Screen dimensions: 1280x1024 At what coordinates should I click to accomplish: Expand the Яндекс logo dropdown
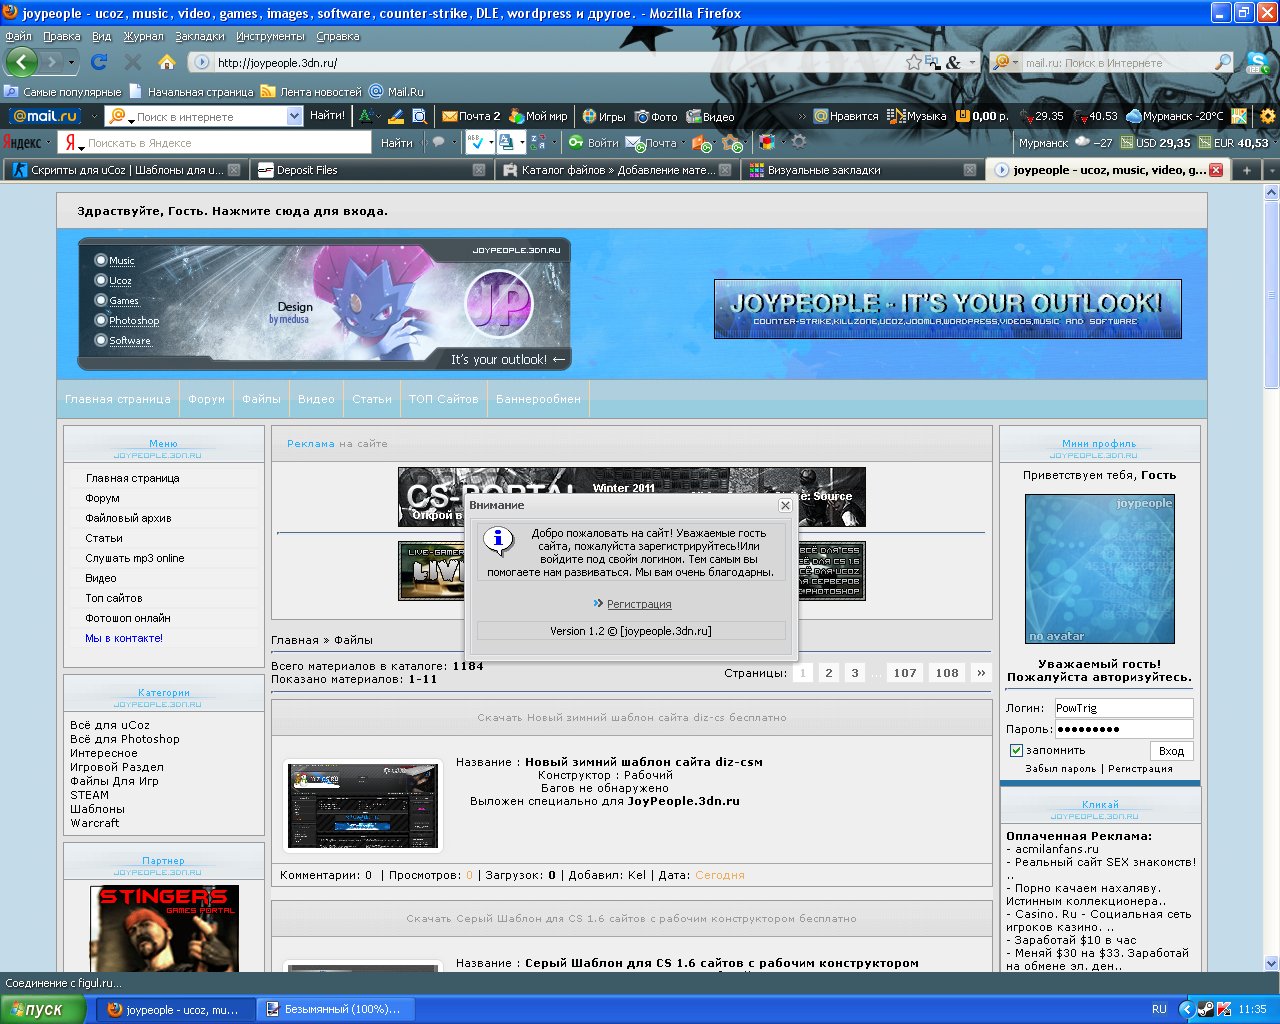point(48,143)
